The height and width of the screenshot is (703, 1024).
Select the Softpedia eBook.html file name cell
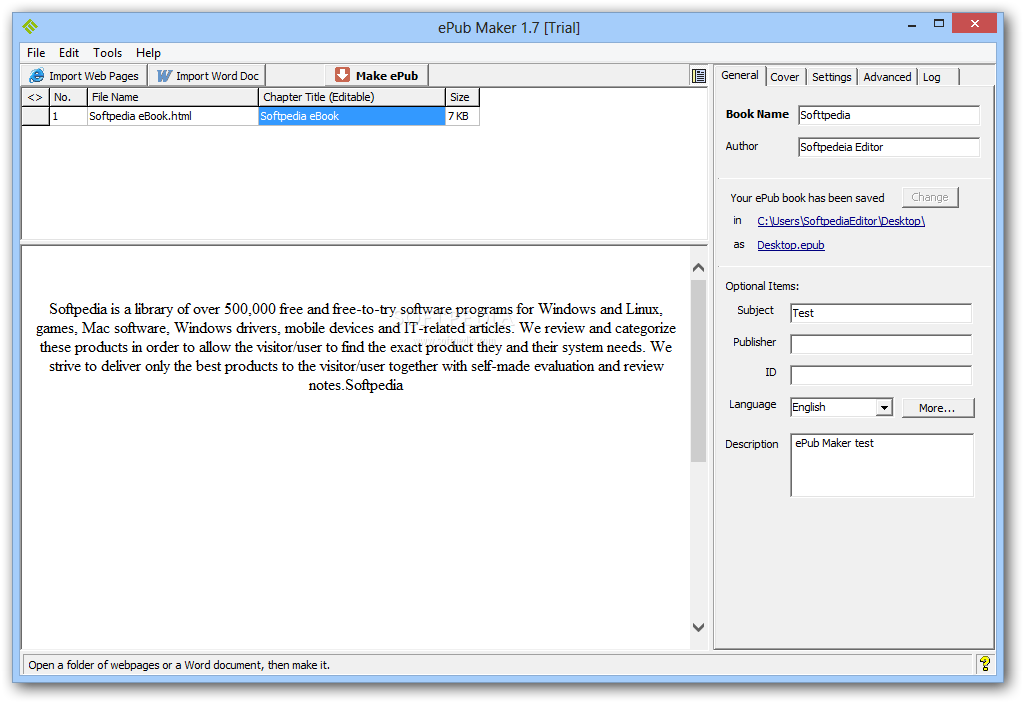(173, 116)
